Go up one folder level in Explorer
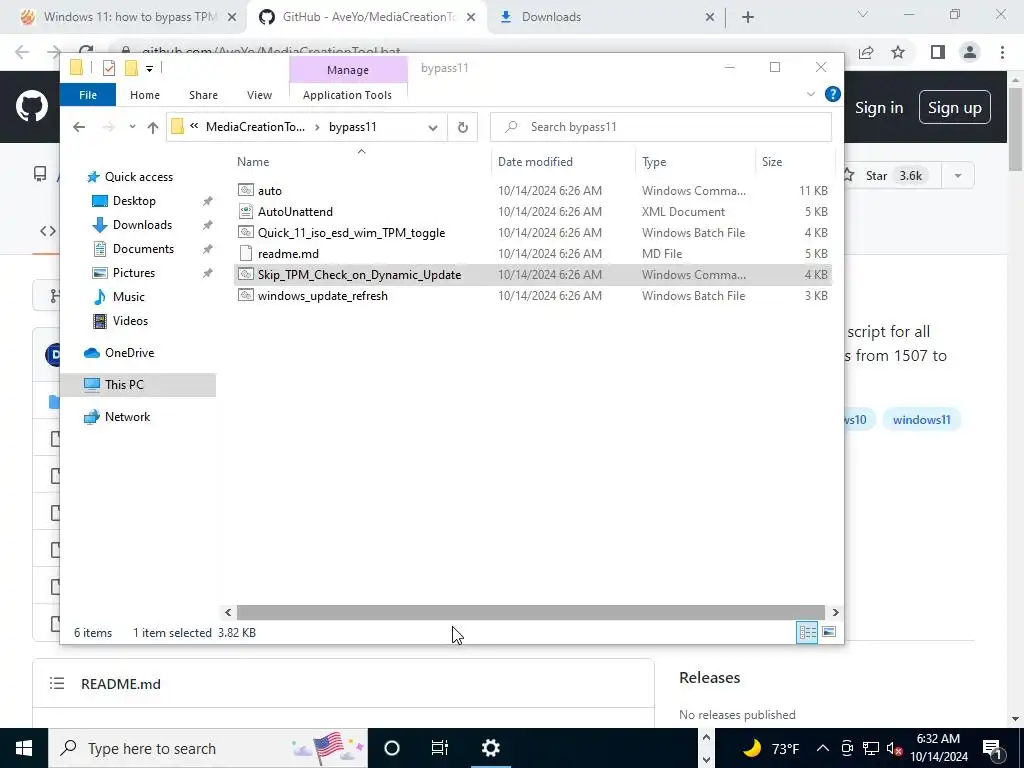Viewport: 1024px width, 768px height. coord(153,127)
